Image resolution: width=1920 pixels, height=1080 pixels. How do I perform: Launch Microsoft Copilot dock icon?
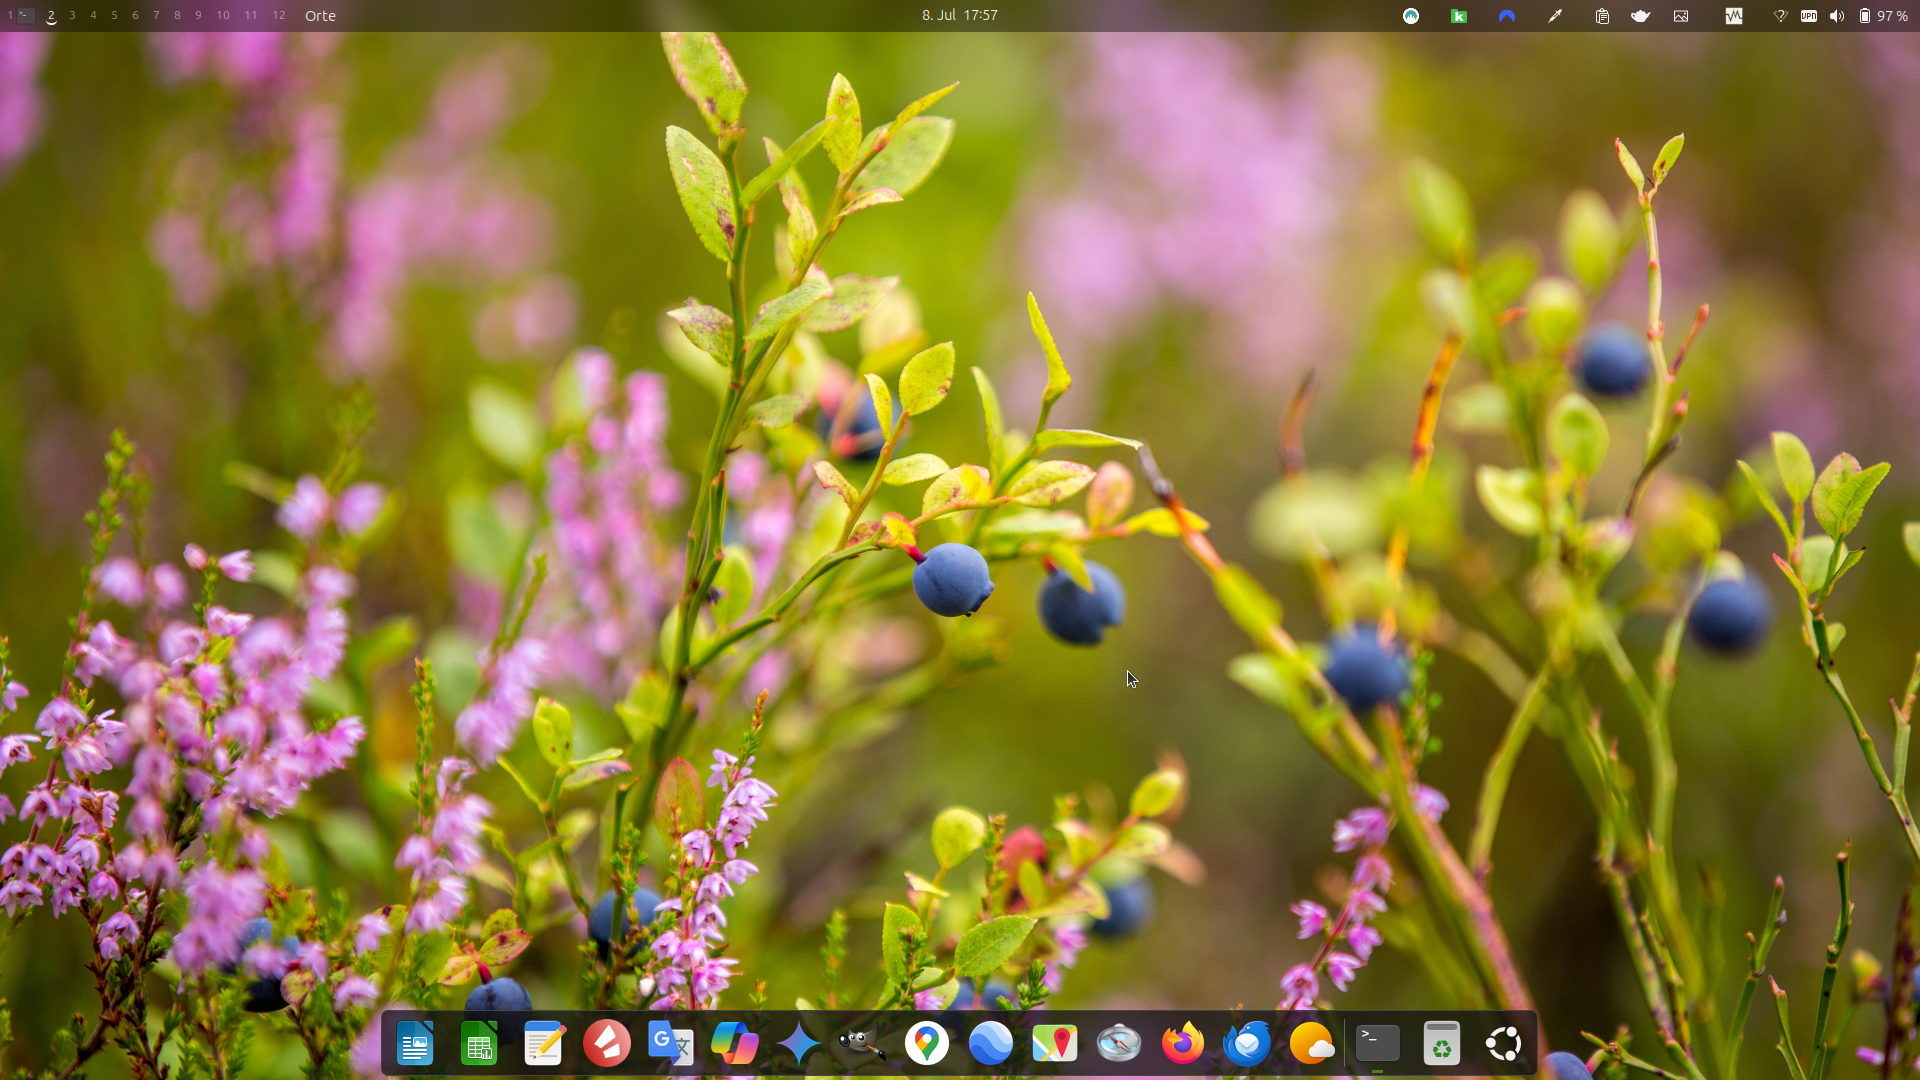734,1044
